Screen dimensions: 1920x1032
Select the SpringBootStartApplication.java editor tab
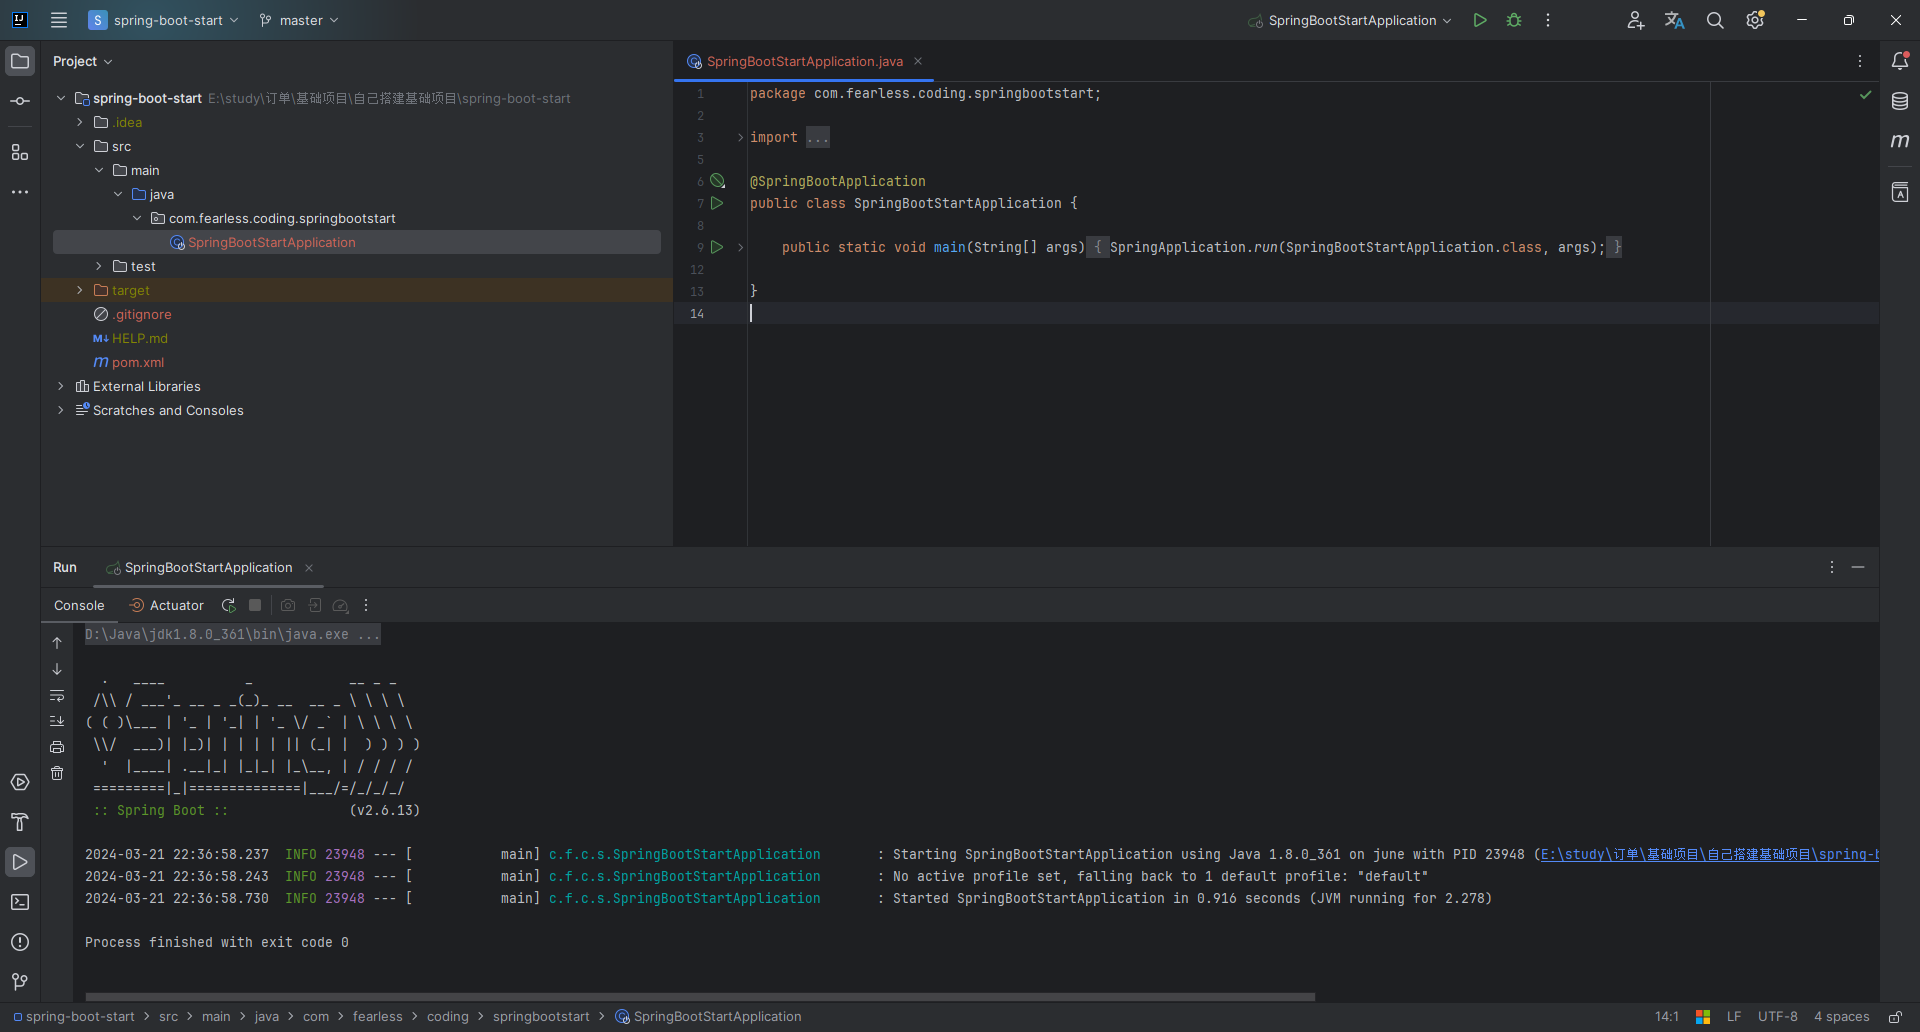point(804,61)
